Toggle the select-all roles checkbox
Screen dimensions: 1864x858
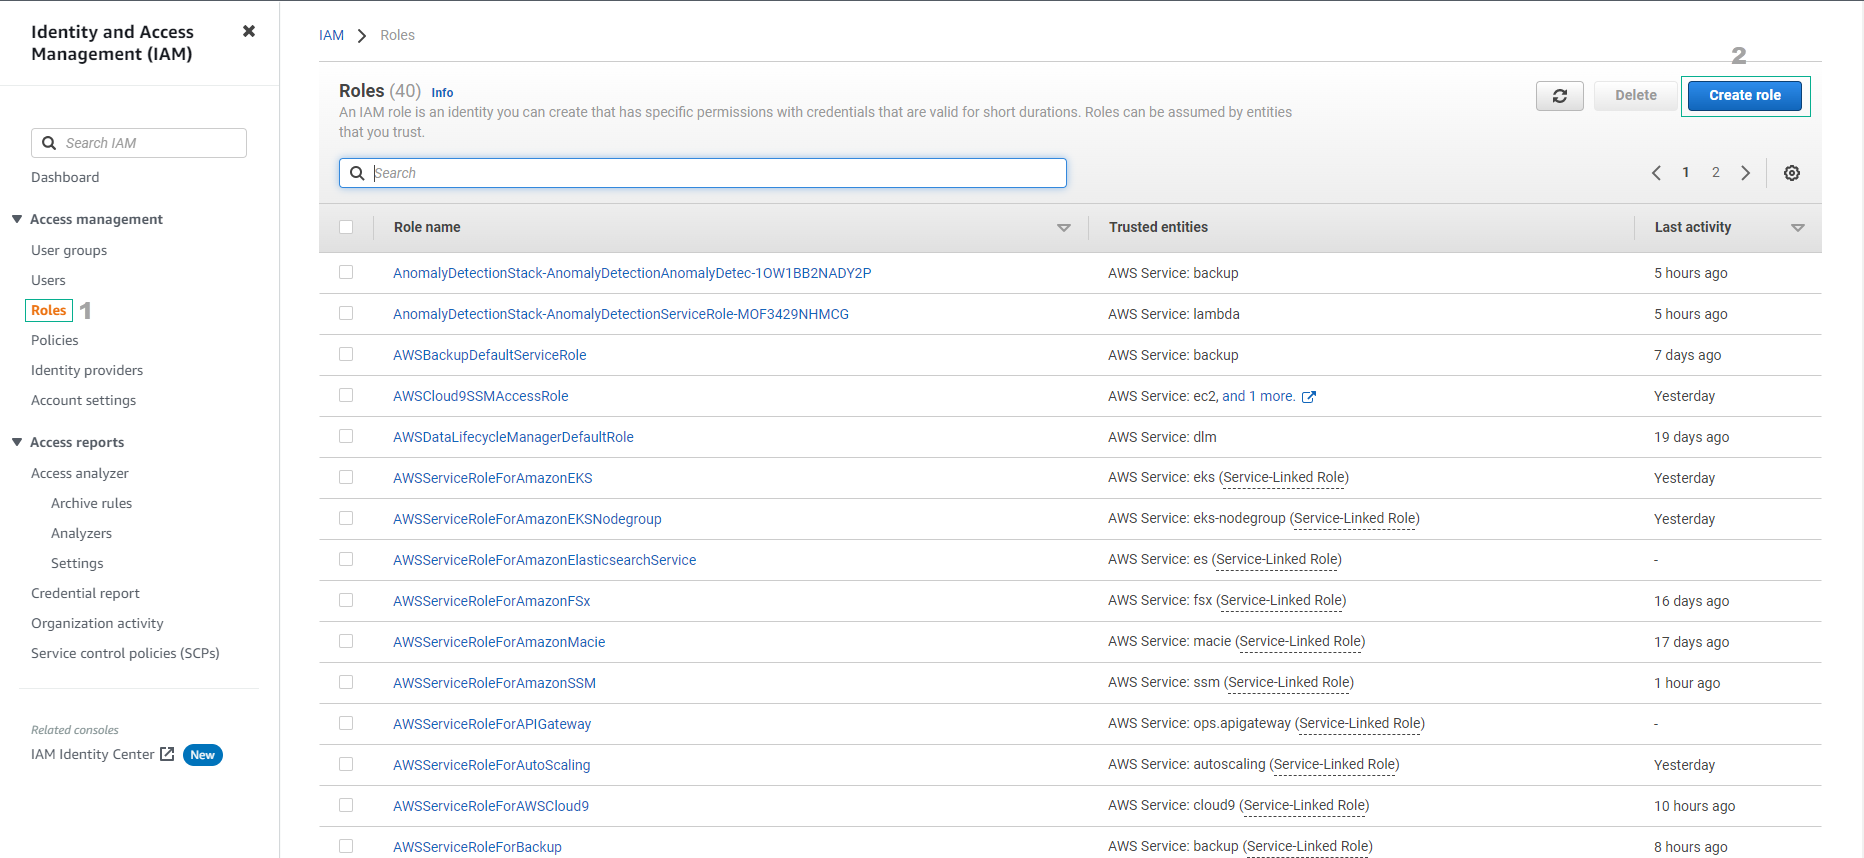[x=346, y=227]
